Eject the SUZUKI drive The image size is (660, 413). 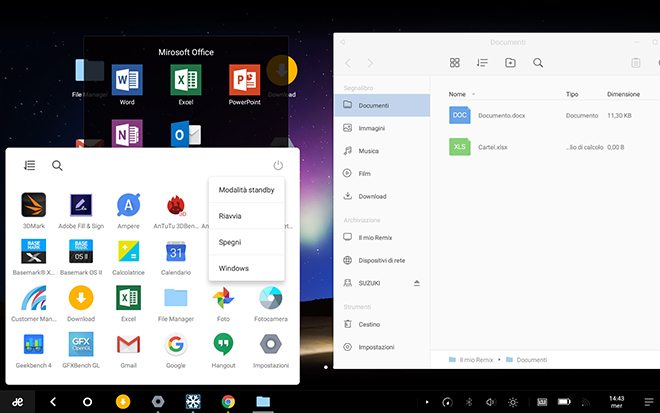point(416,283)
